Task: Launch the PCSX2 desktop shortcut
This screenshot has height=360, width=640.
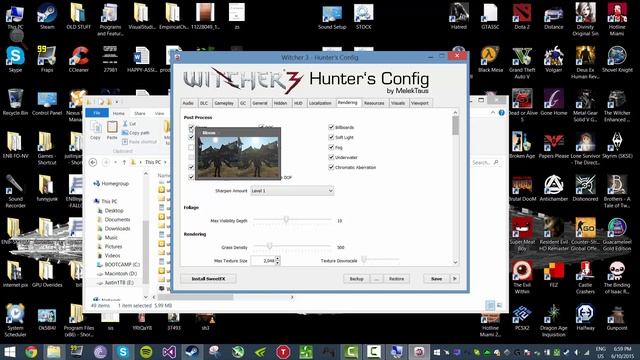Action: [x=522, y=318]
